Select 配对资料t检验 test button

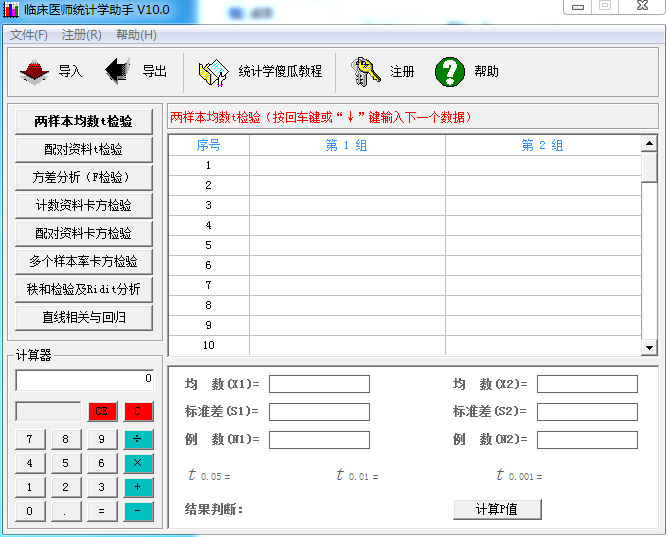[84, 149]
